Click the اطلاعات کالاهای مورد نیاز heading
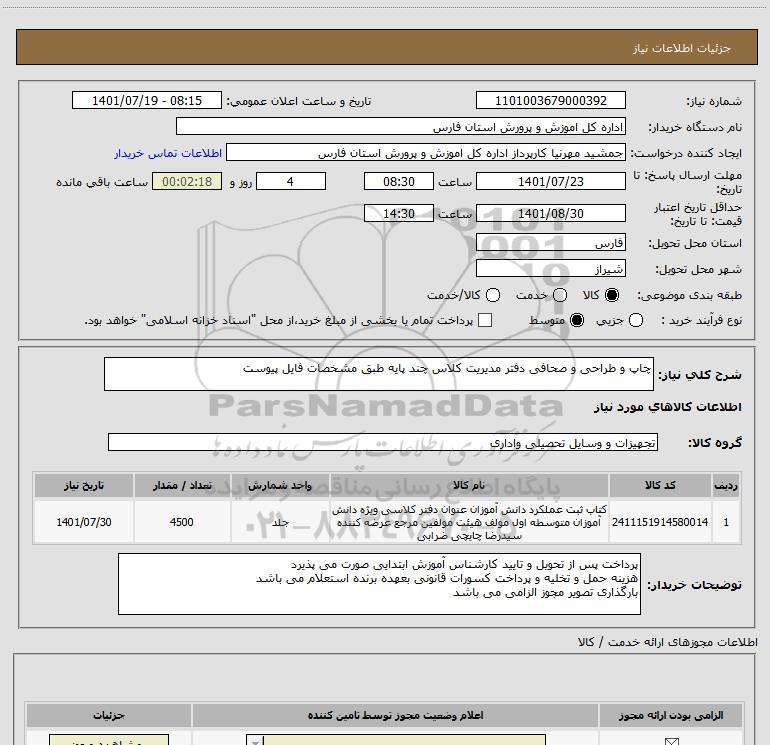Screen dimensions: 770x745 (667, 407)
